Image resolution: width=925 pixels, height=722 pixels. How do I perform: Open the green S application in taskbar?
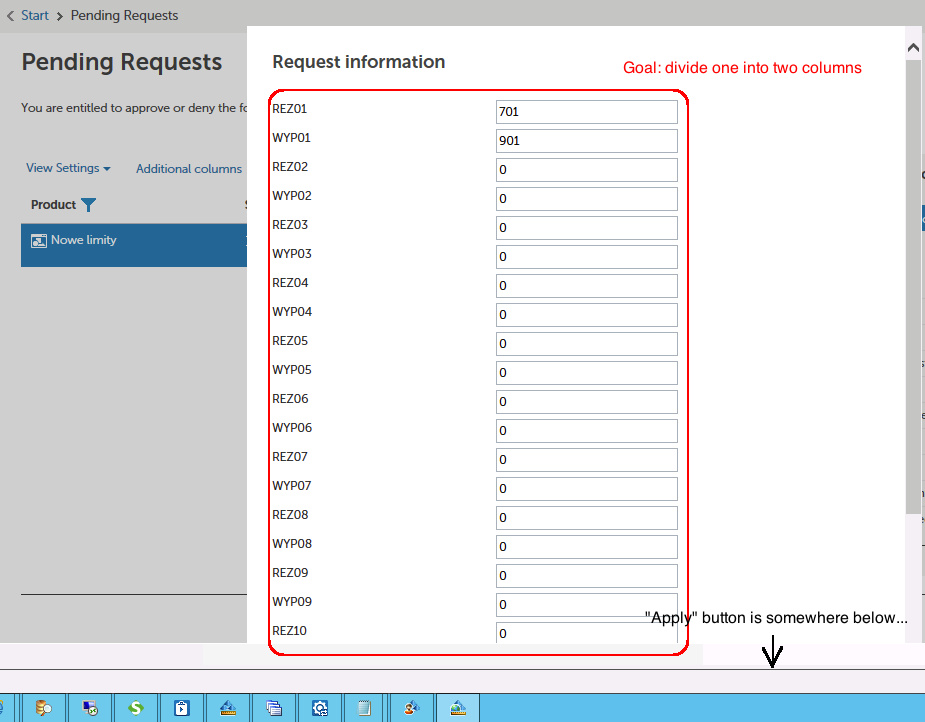point(136,707)
